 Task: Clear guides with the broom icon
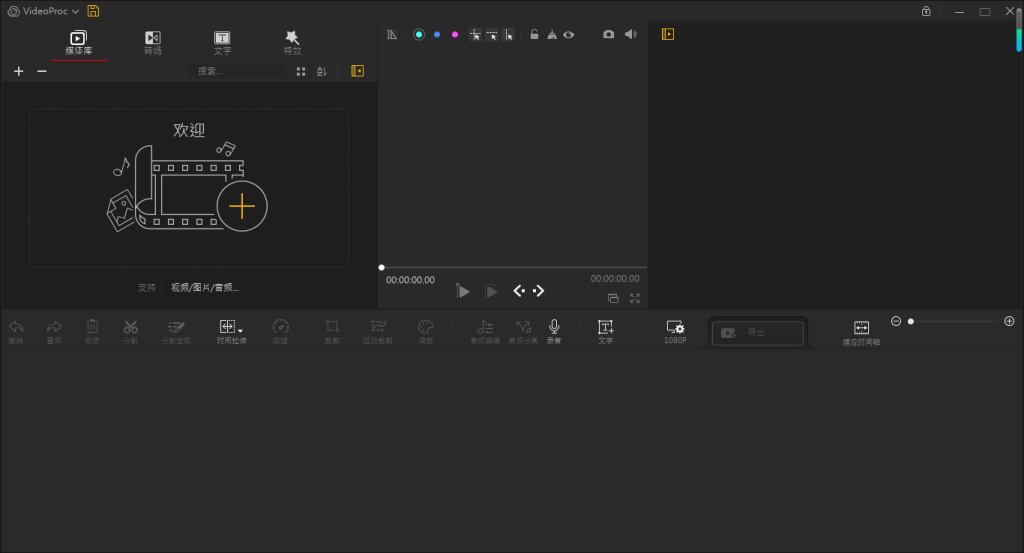pyautogui.click(x=552, y=35)
